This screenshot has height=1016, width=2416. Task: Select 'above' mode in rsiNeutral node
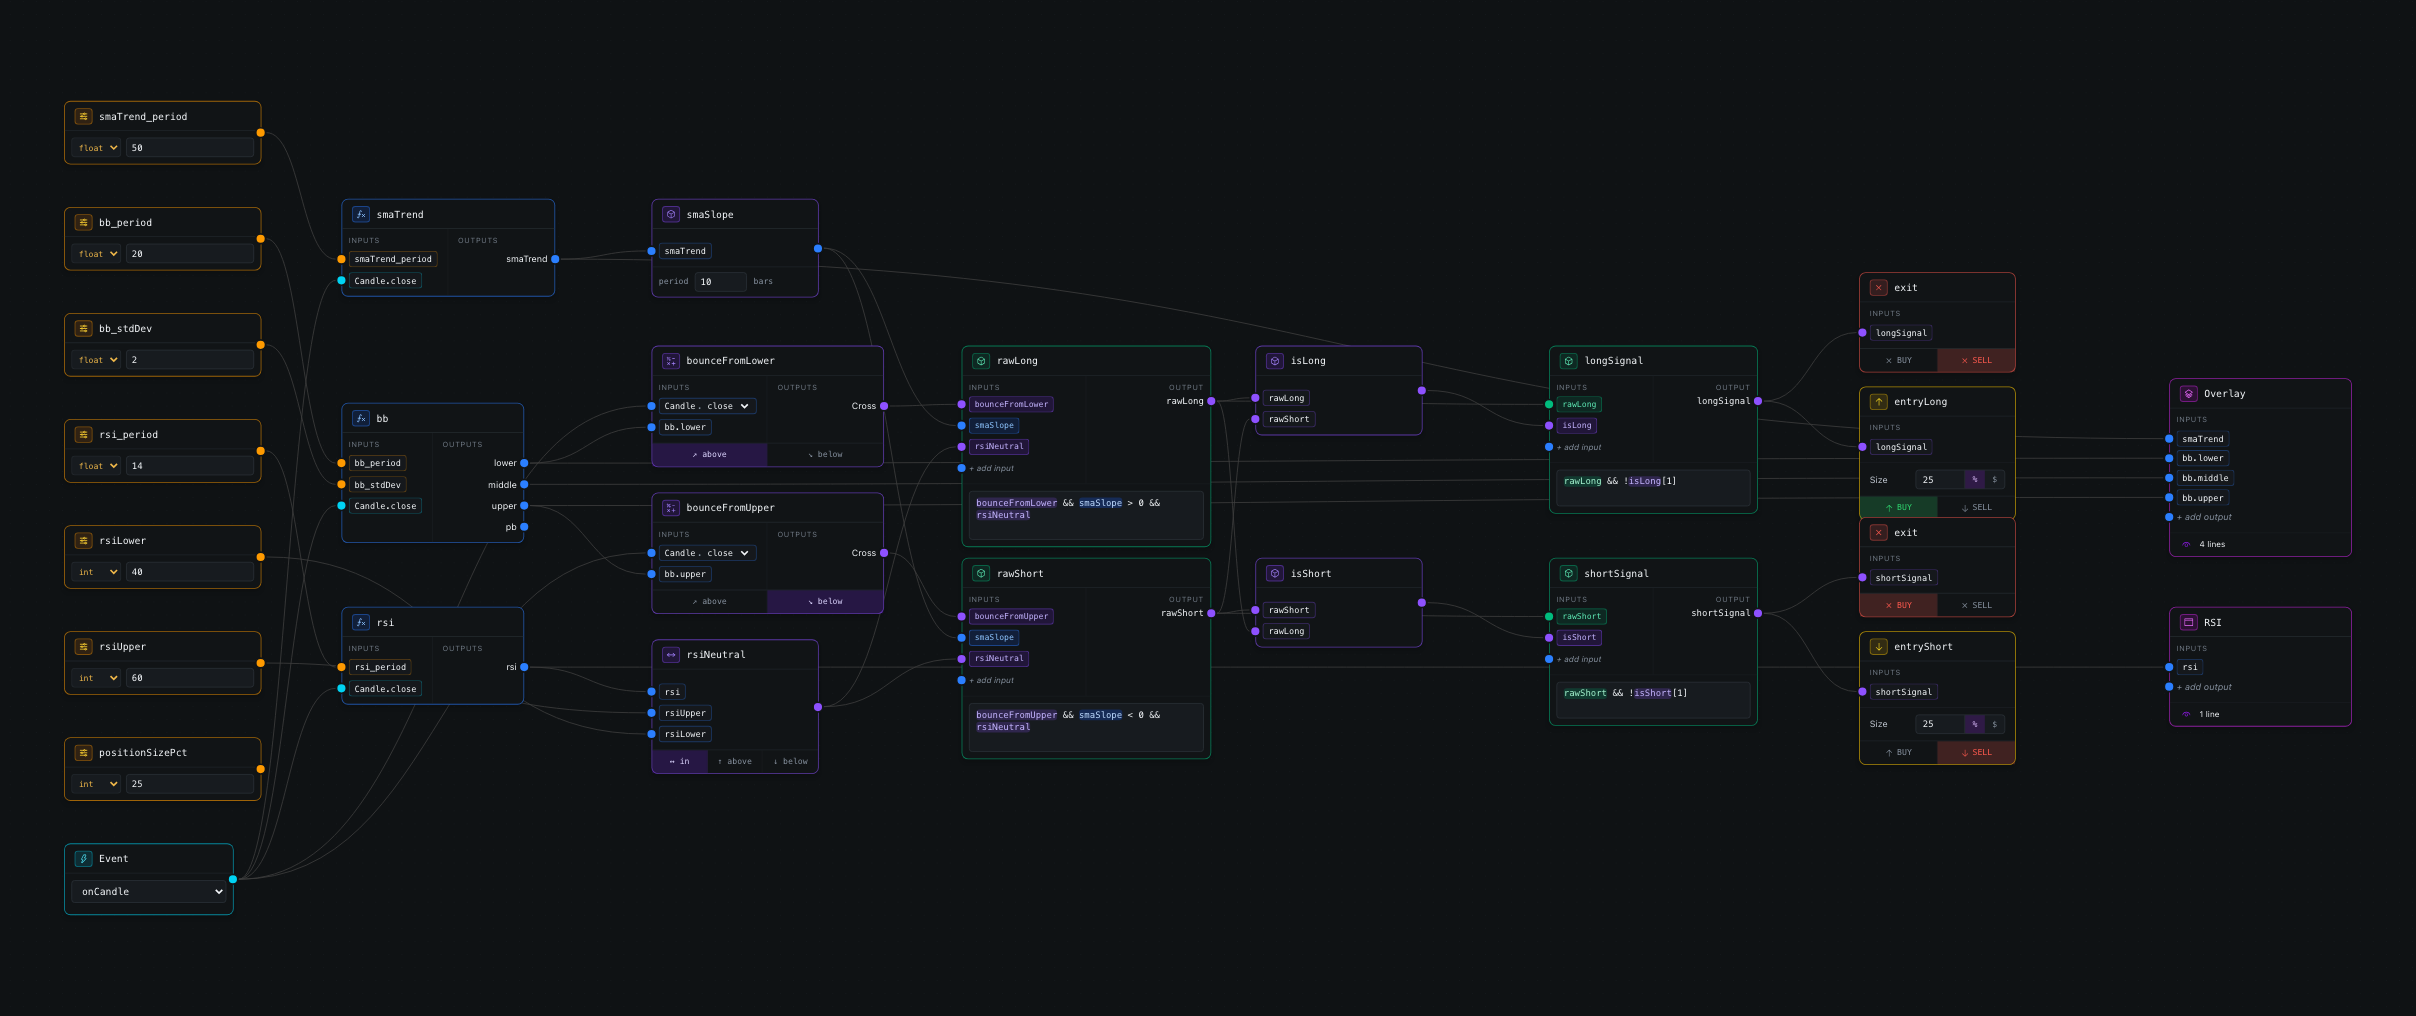(x=735, y=762)
